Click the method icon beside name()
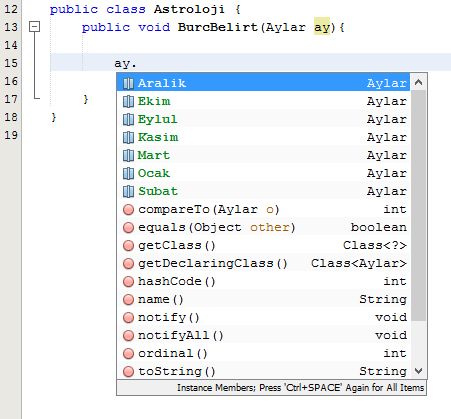 [x=128, y=299]
